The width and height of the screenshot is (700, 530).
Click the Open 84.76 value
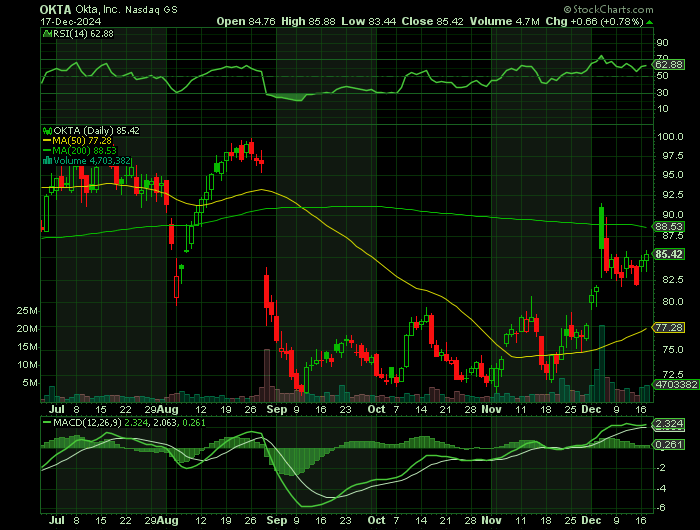[x=246, y=21]
